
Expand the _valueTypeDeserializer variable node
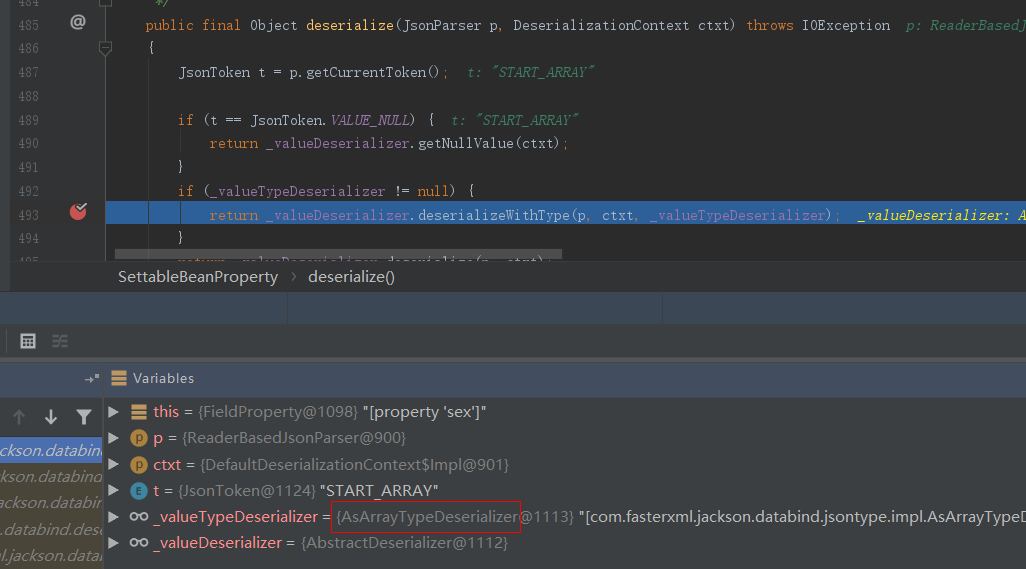114,517
